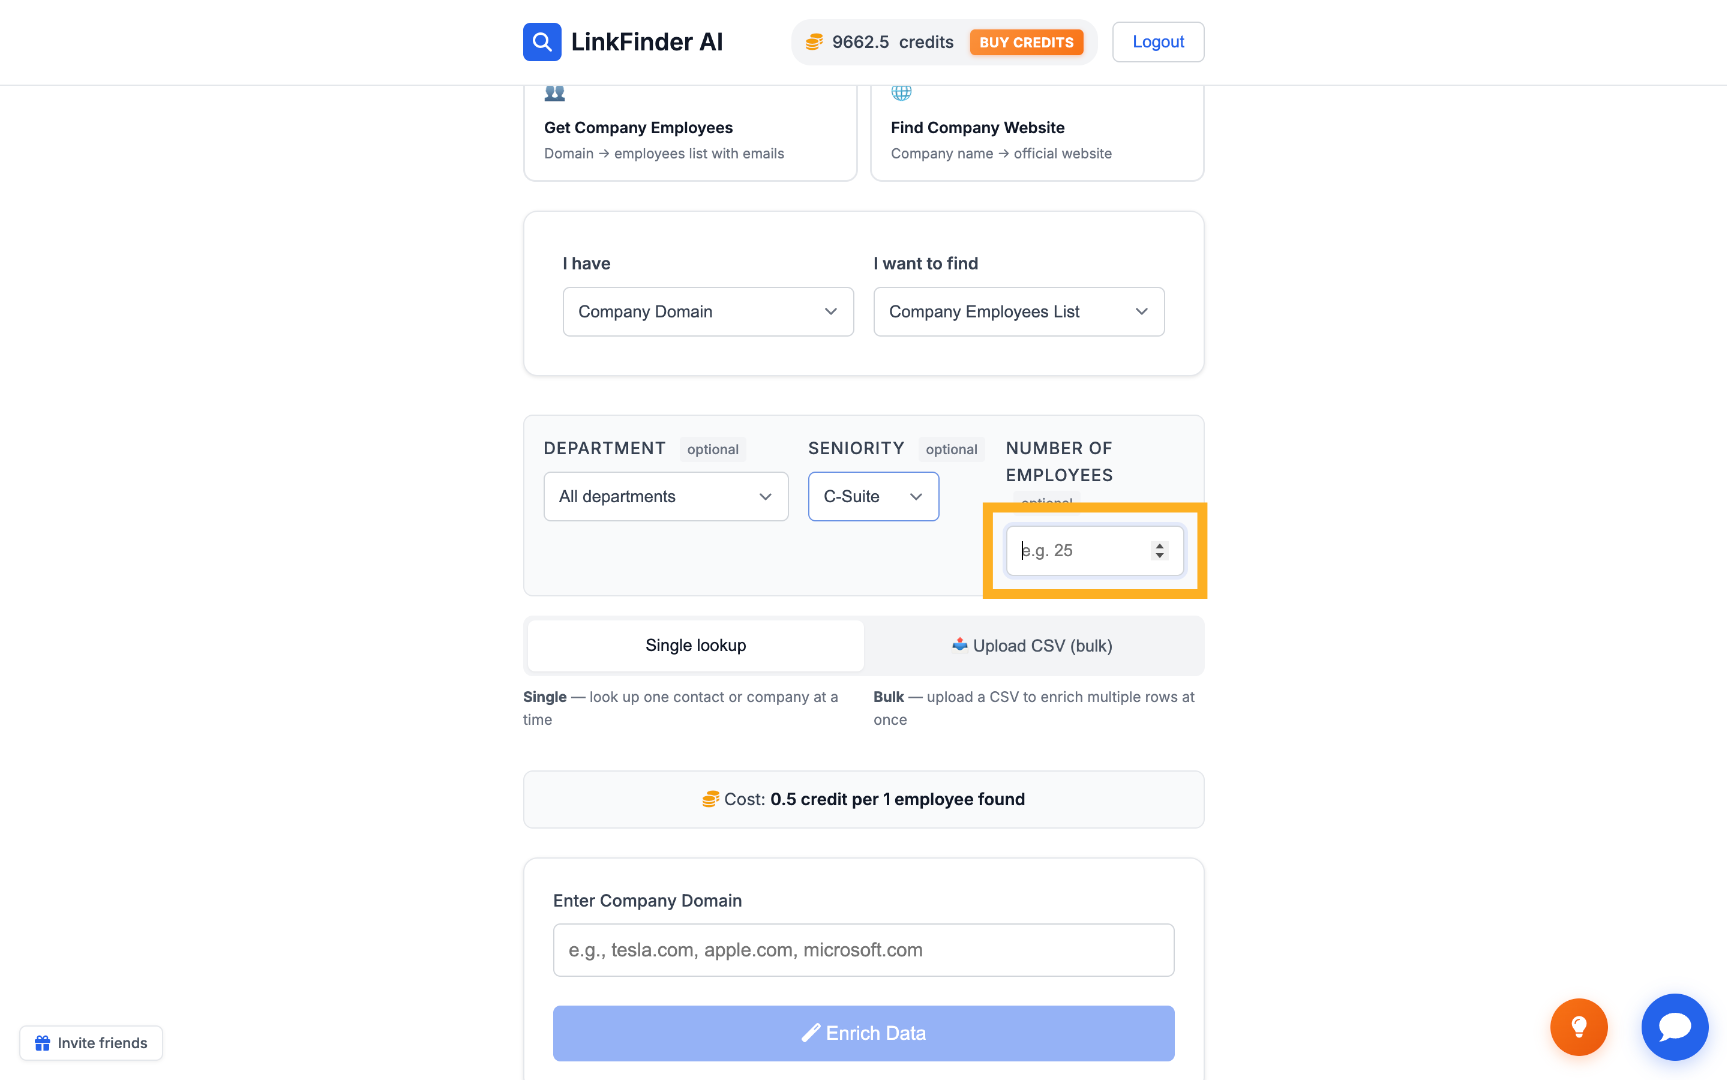Click the number of employees stepper arrows

coord(1159,551)
